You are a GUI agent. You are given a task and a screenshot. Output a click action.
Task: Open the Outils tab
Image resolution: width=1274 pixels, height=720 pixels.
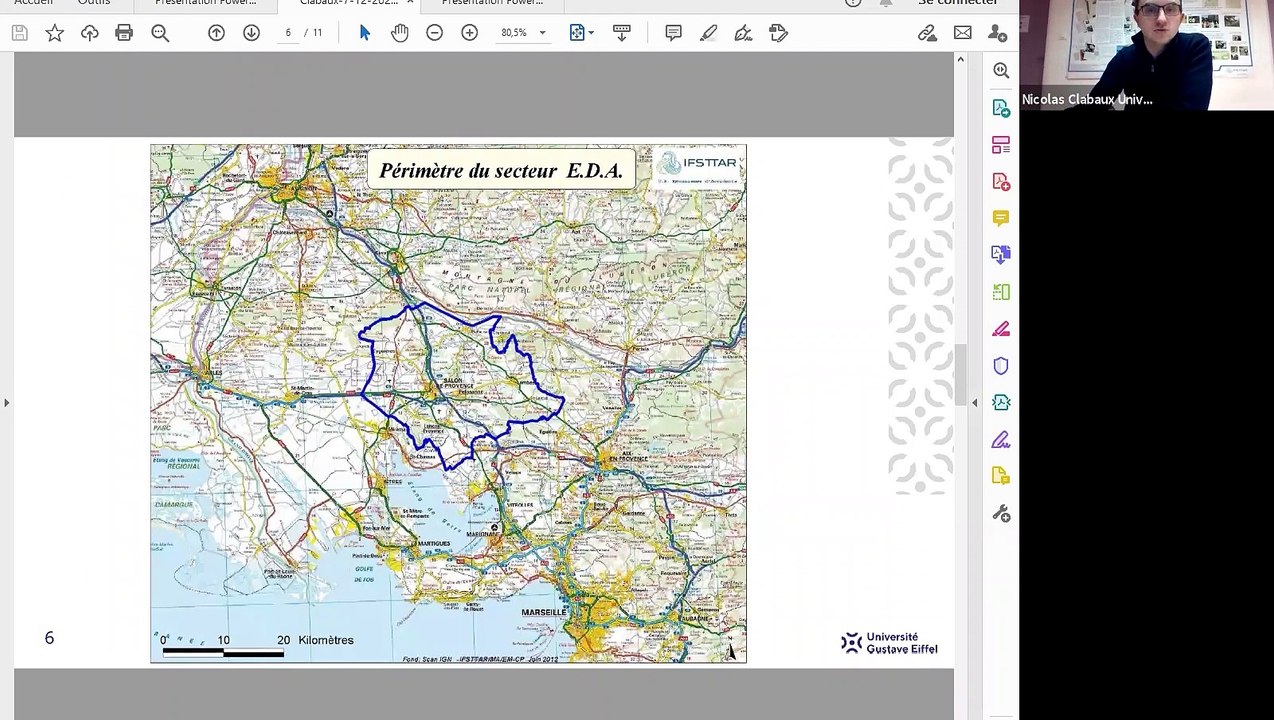click(x=94, y=3)
